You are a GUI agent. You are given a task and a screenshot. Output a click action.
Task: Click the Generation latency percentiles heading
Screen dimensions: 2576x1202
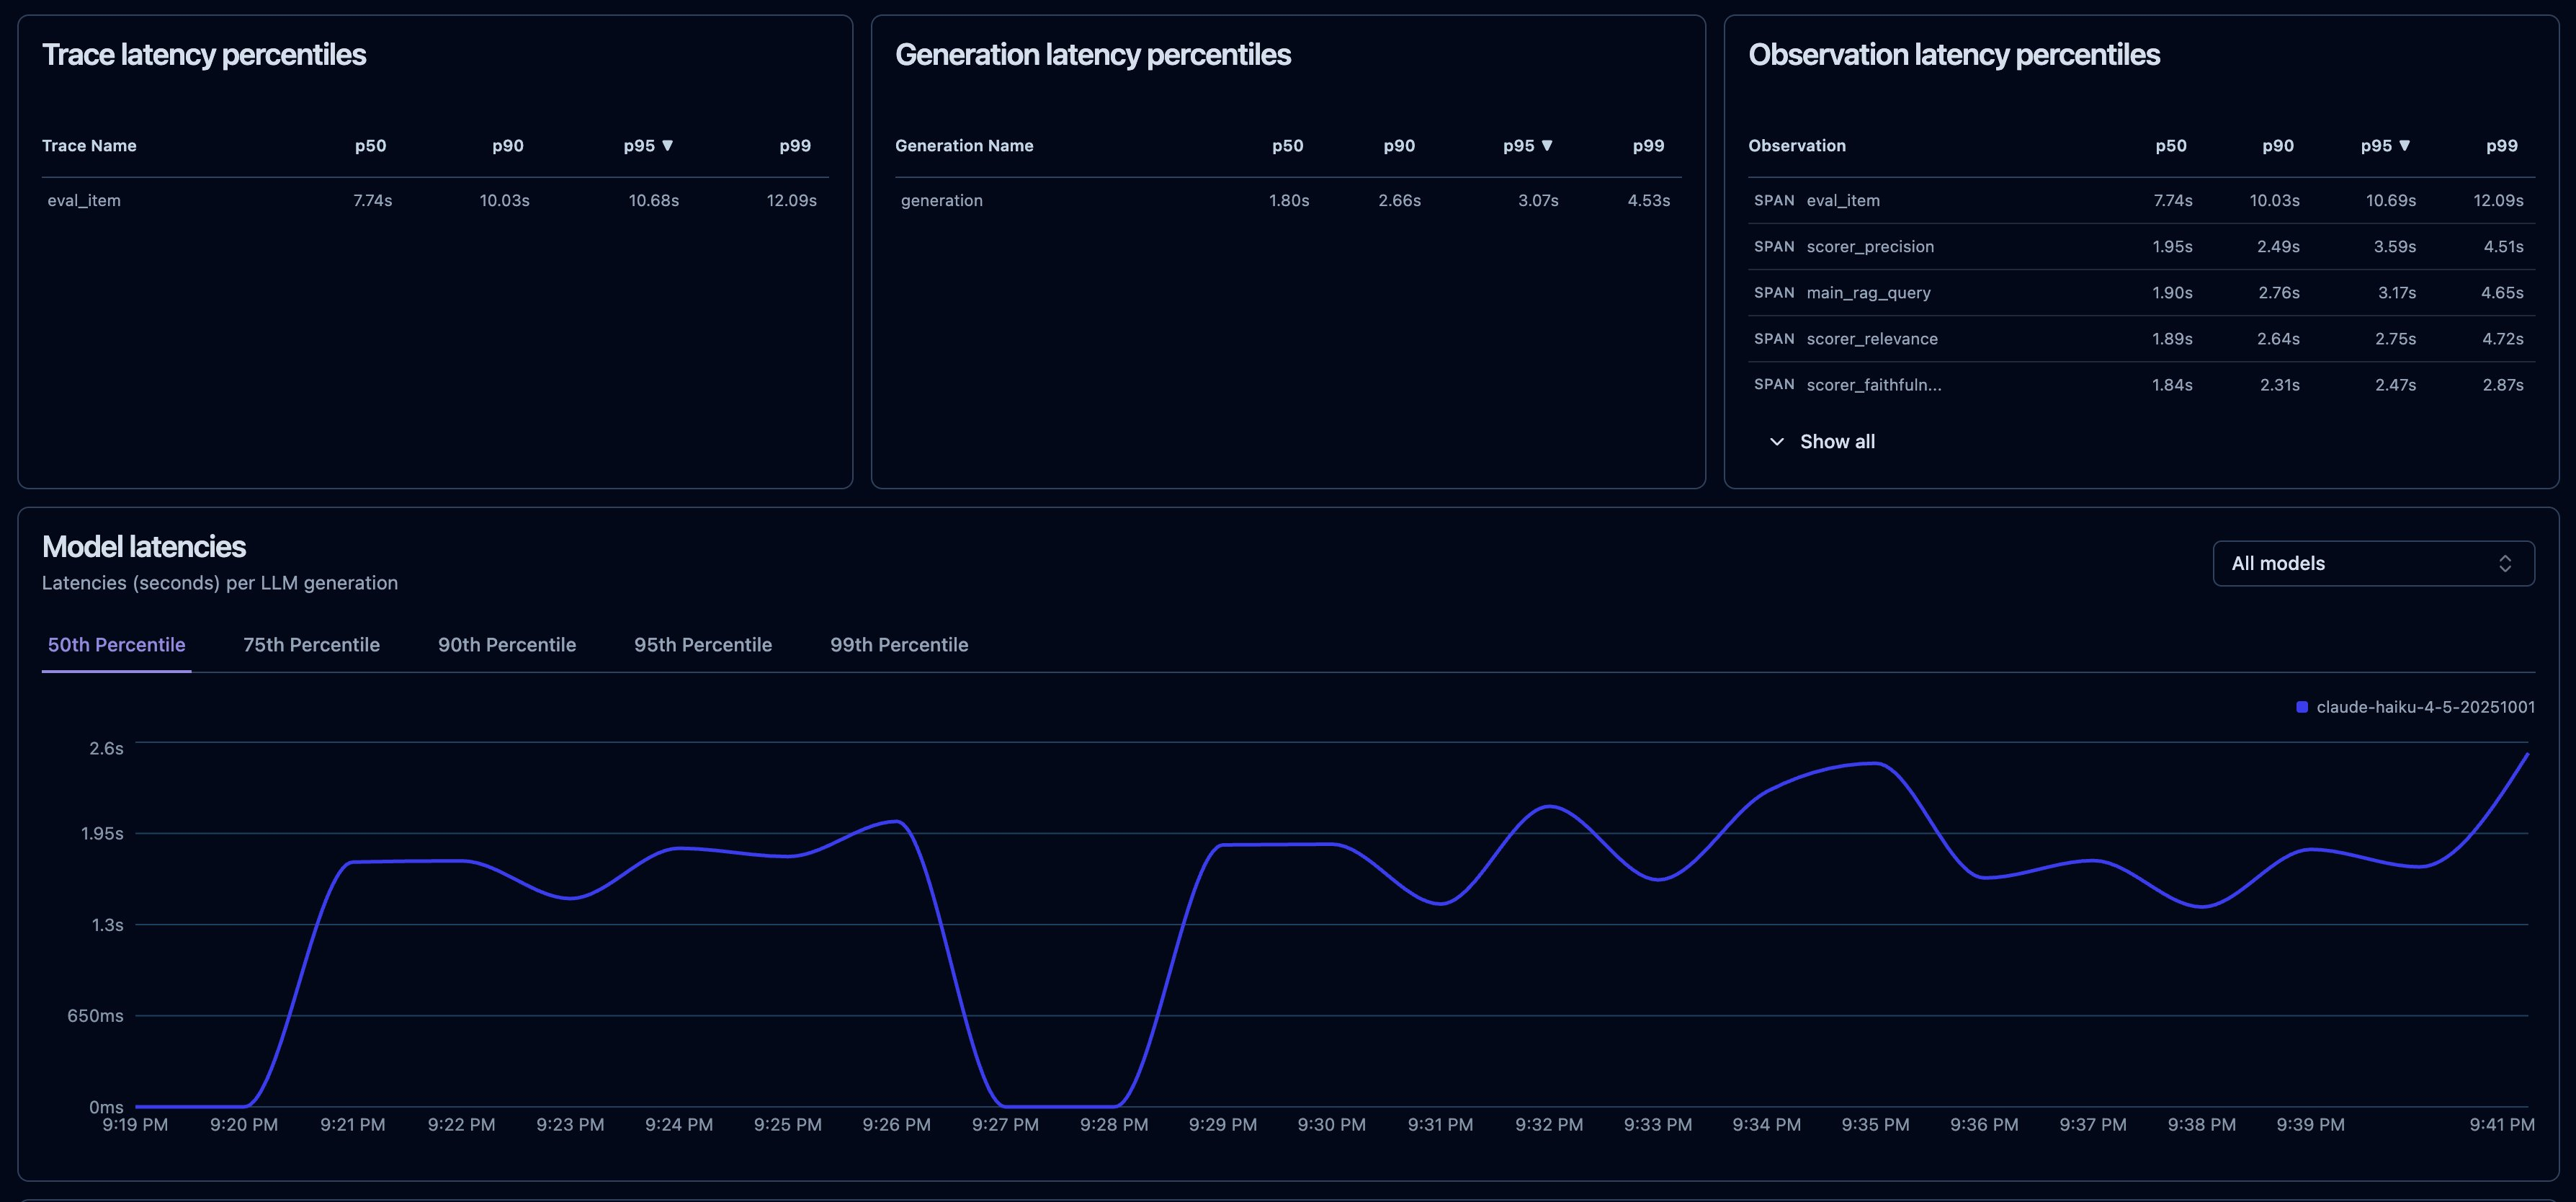point(1093,55)
